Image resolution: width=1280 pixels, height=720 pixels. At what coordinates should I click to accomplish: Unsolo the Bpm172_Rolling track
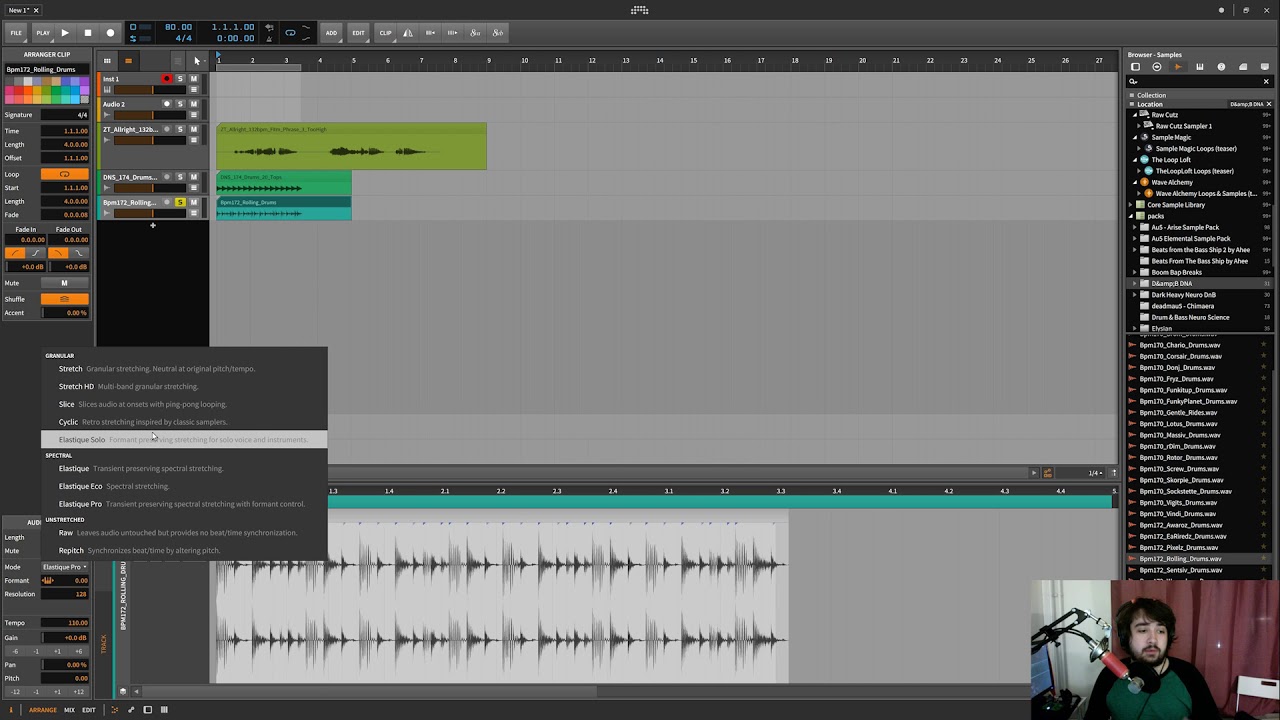click(x=180, y=203)
